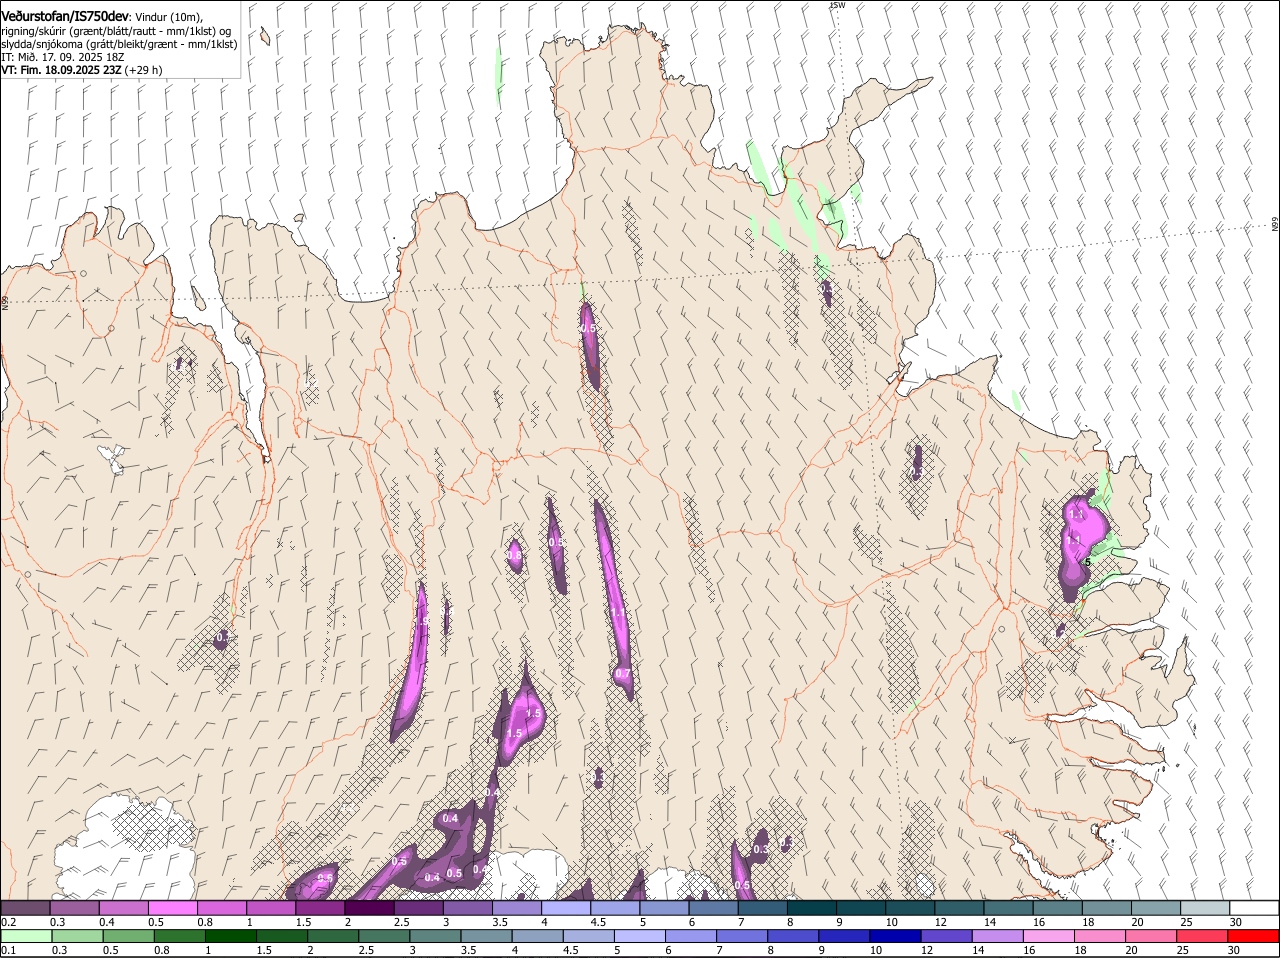Select the 25 swatch in the rain legend

point(1201,936)
